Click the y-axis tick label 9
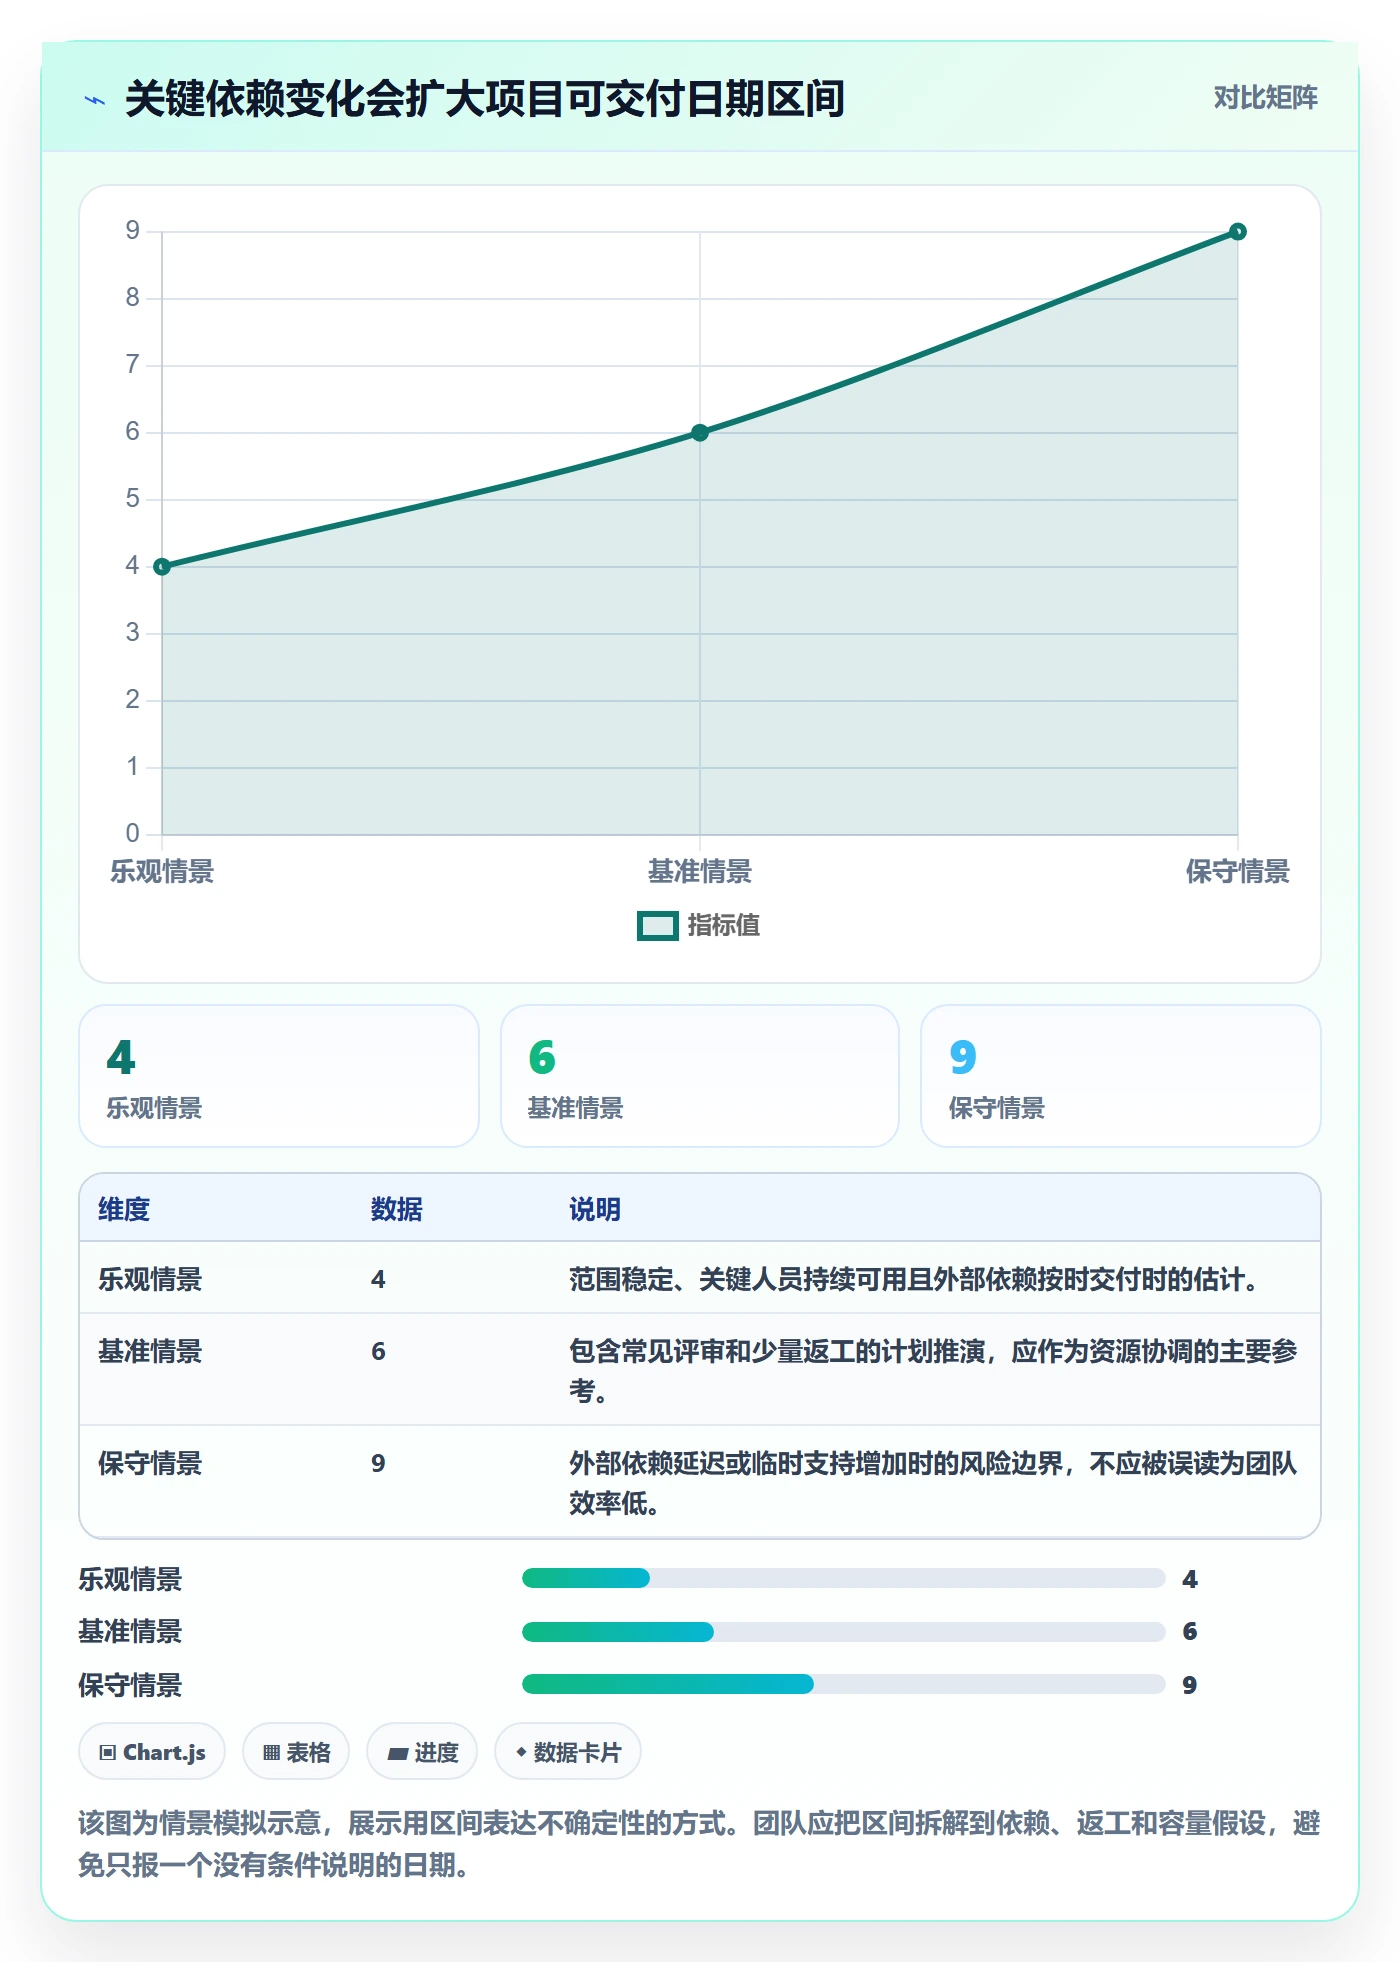 point(132,231)
